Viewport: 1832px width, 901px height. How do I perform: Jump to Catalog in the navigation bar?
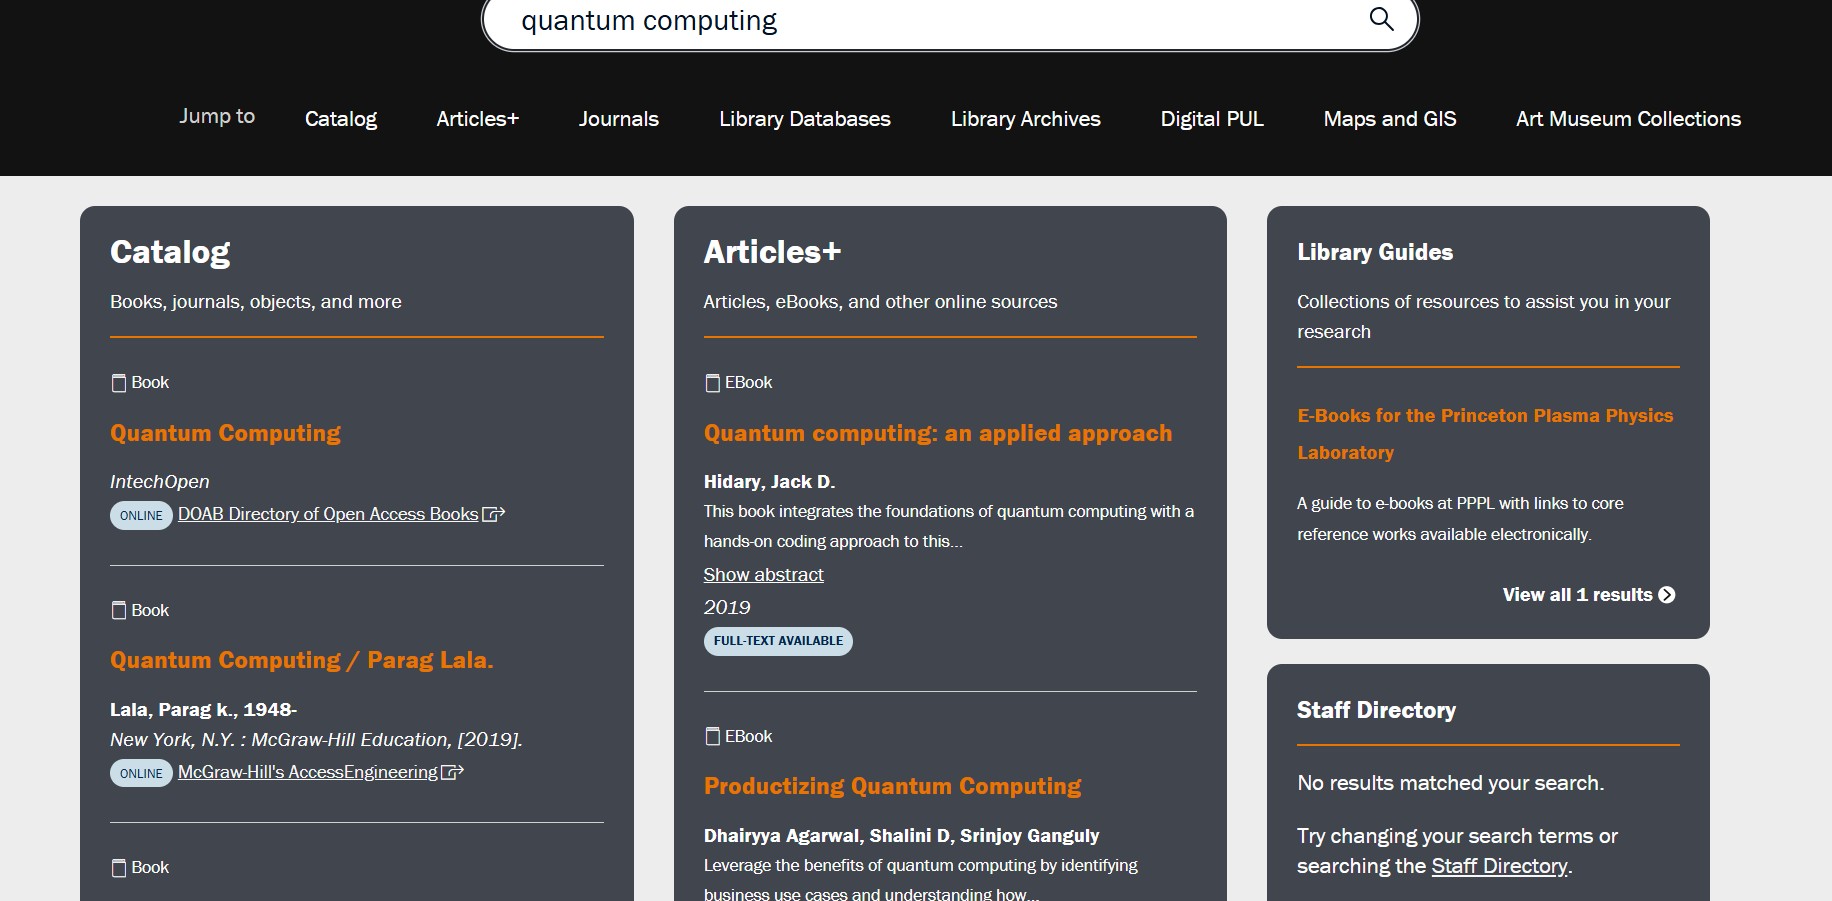pyautogui.click(x=340, y=119)
